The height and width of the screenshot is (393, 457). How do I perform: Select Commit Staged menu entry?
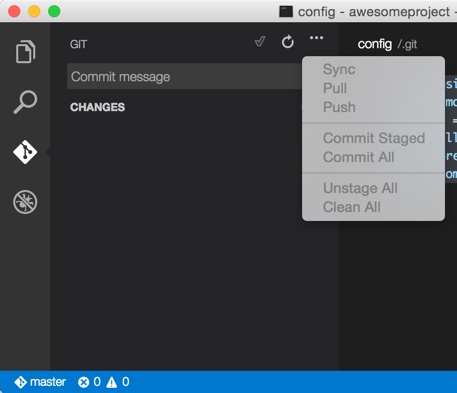(x=373, y=138)
